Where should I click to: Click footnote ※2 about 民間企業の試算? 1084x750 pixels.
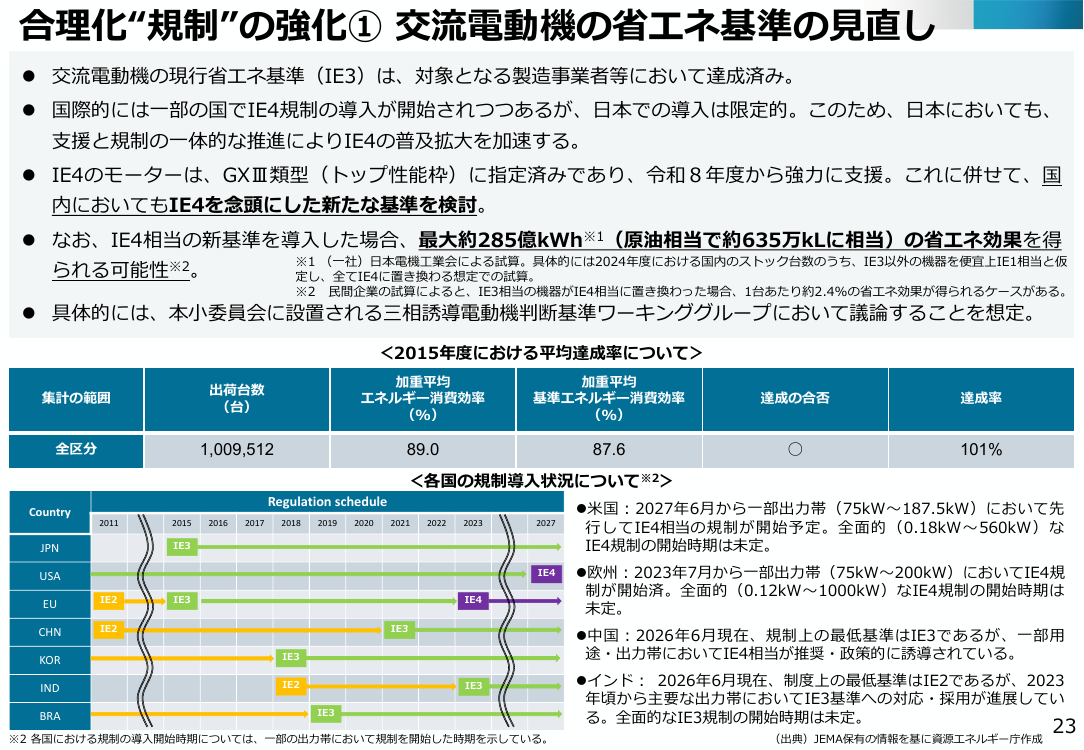point(682,291)
